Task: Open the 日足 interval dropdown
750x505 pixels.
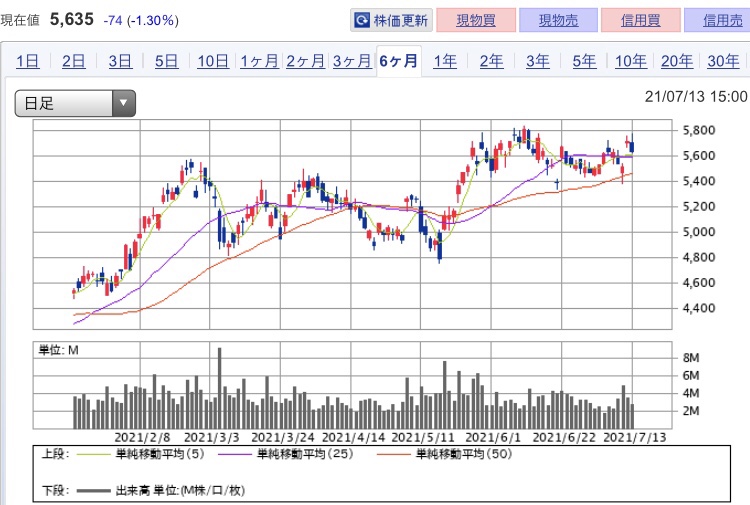Action: (75, 103)
